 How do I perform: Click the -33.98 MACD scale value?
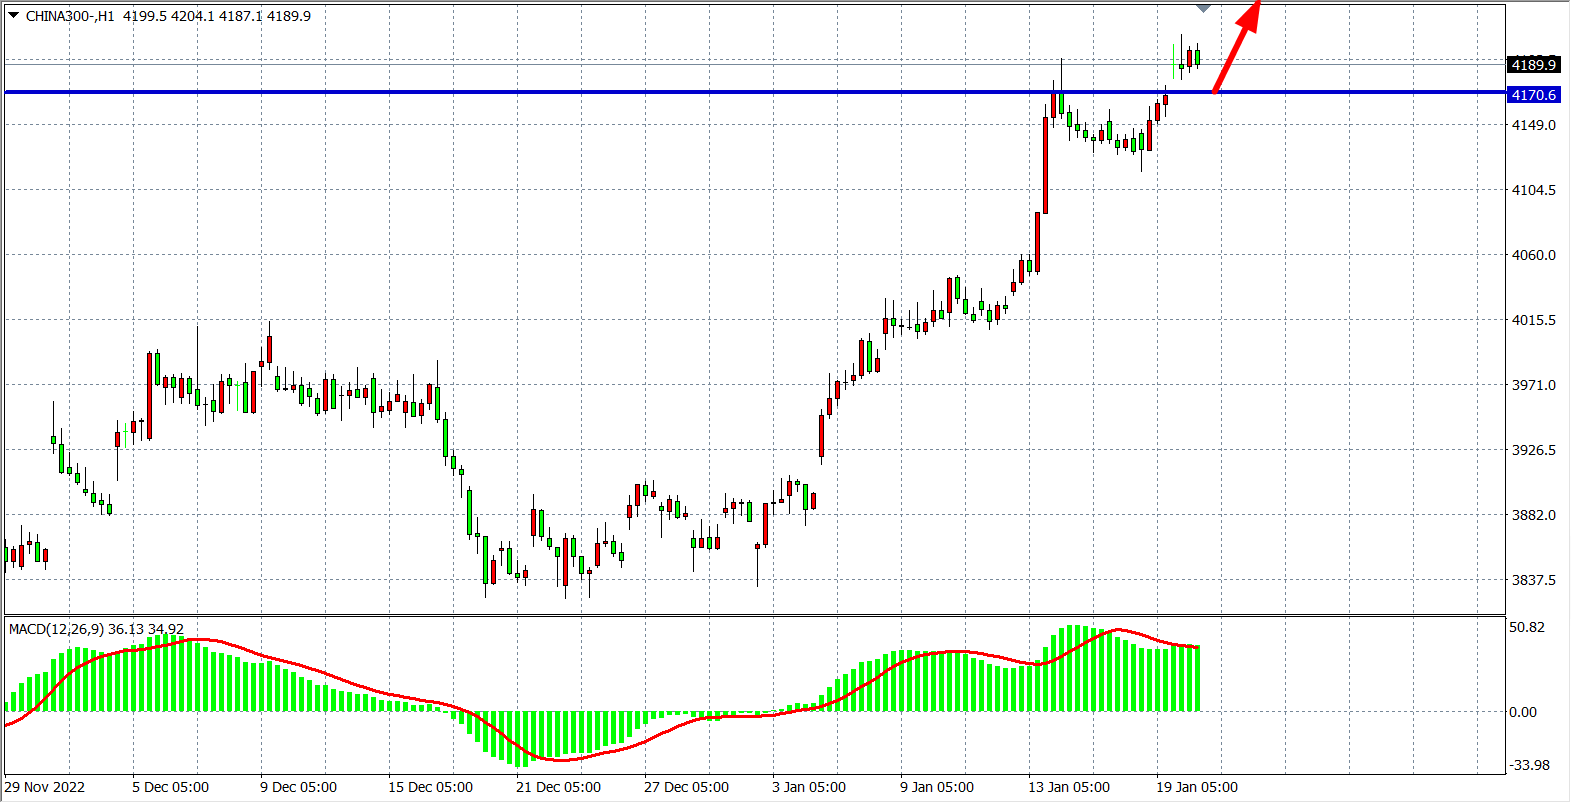(1529, 765)
